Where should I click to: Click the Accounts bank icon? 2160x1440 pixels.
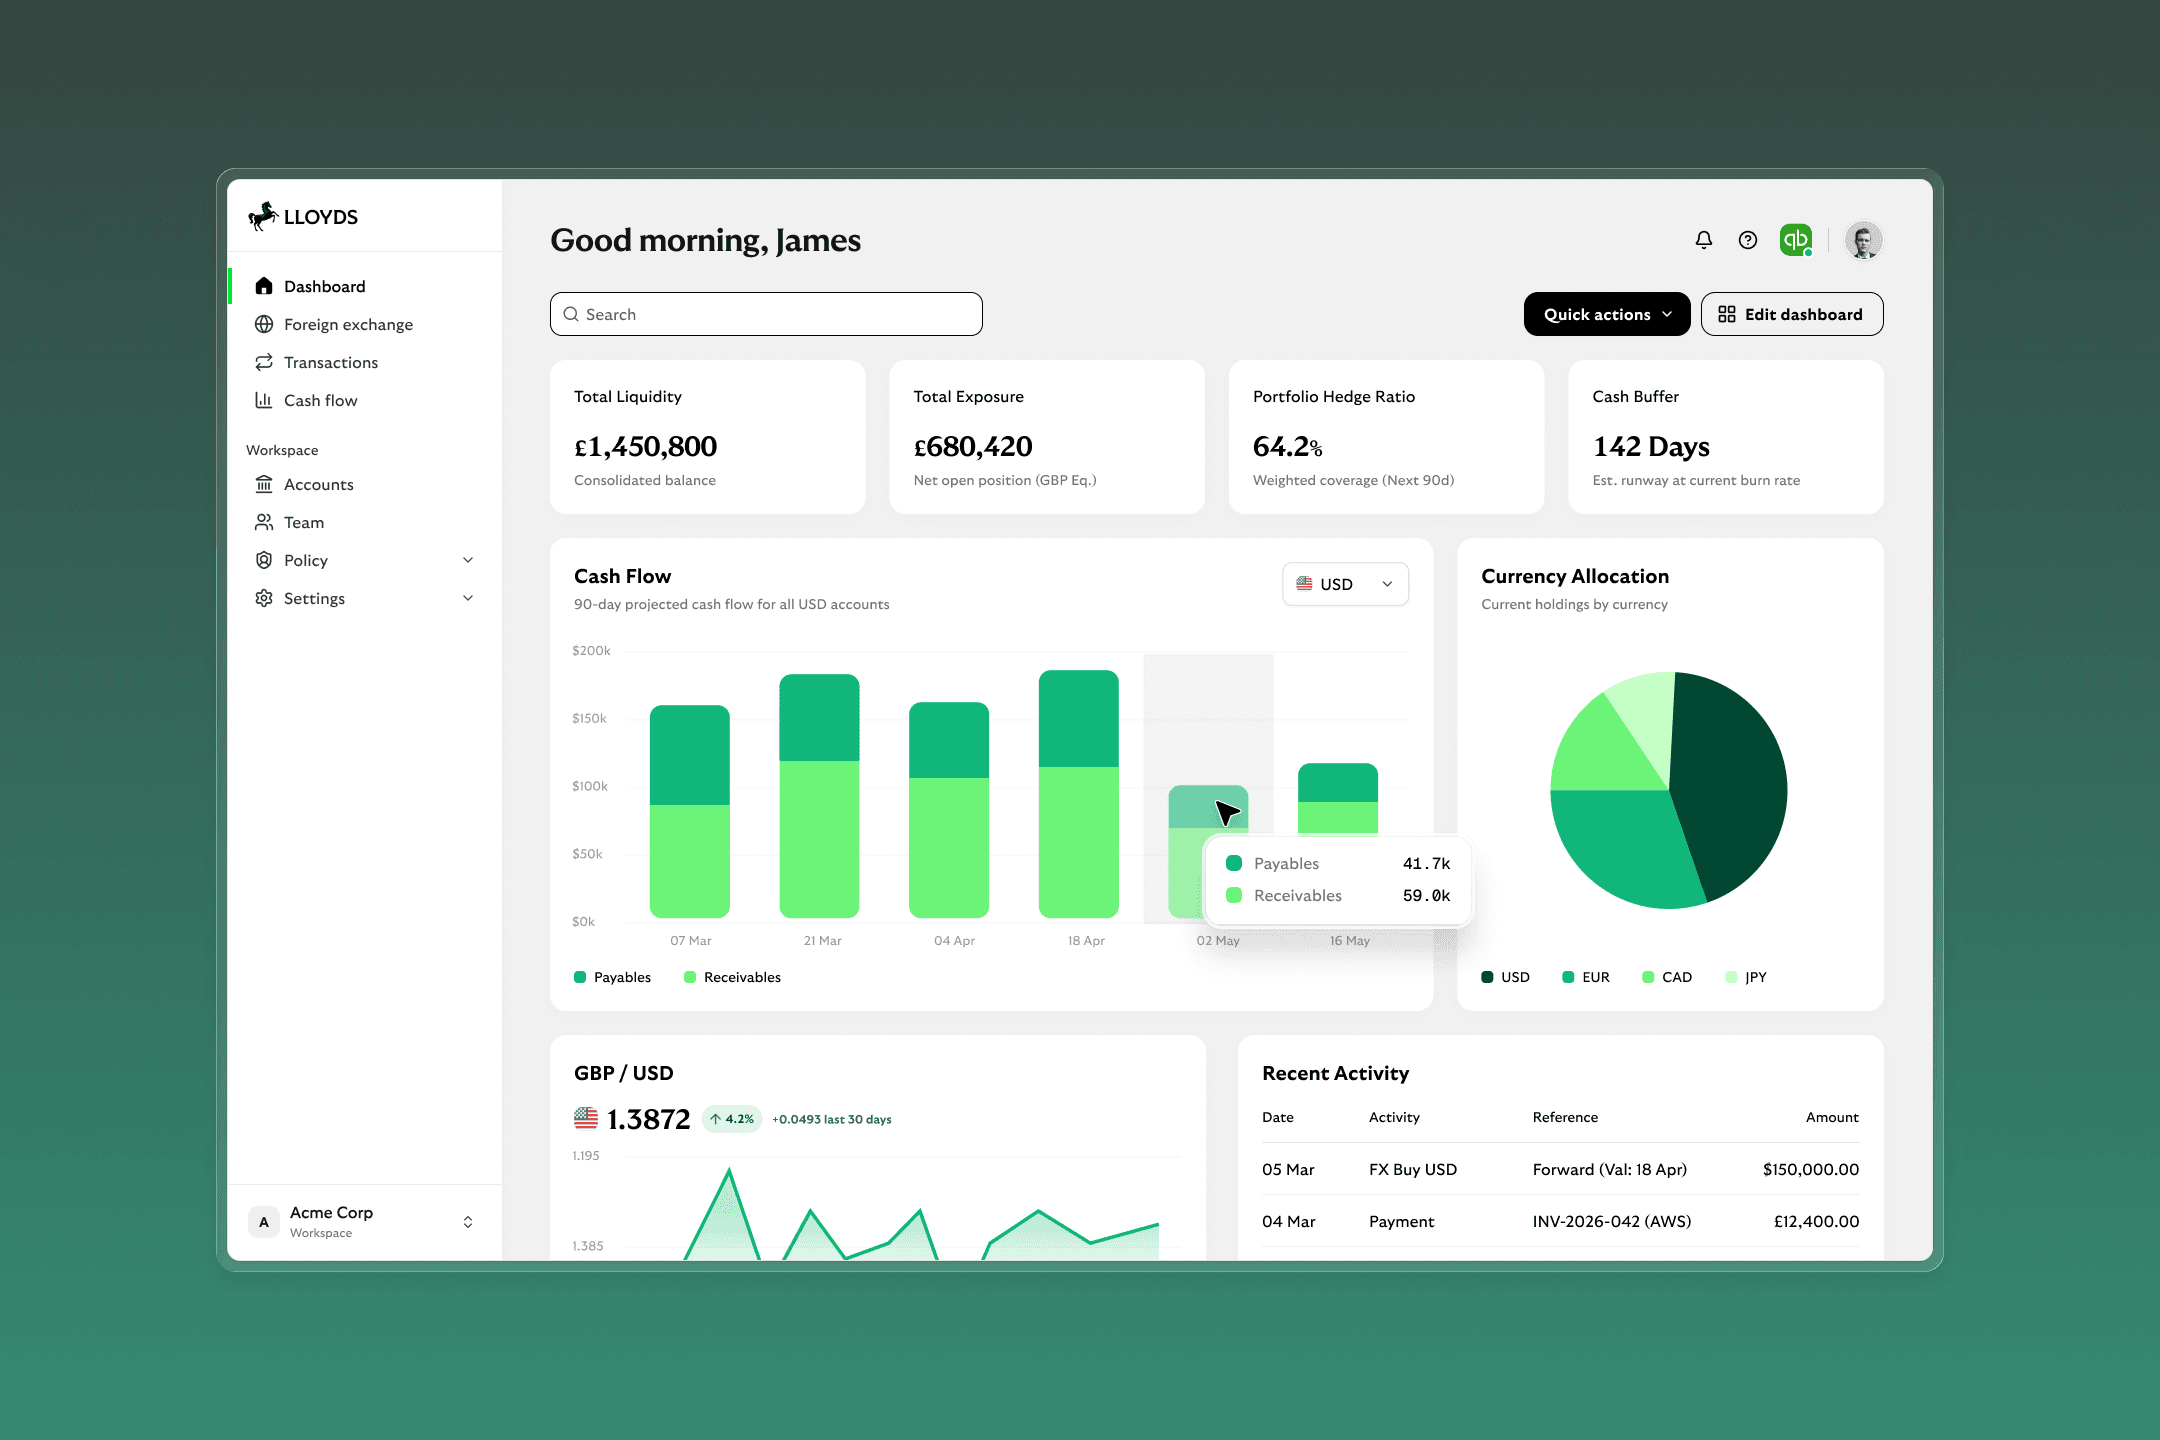[264, 484]
